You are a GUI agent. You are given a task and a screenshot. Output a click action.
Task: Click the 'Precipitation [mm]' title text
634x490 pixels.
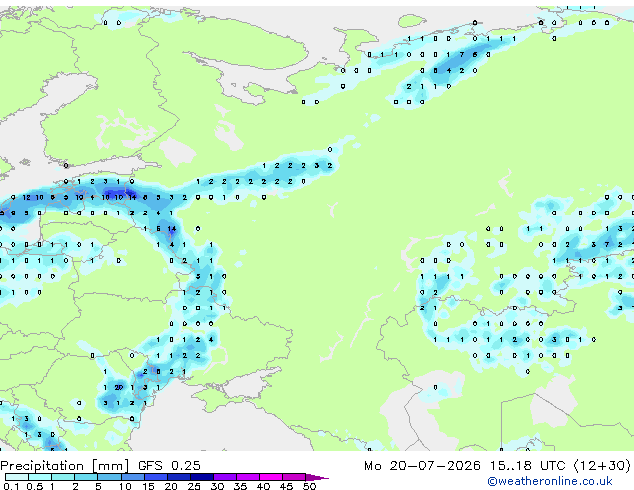pos(64,466)
